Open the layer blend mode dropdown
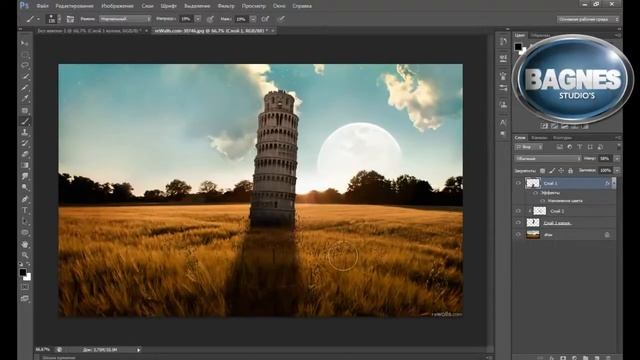The width and height of the screenshot is (640, 360). (x=548, y=158)
